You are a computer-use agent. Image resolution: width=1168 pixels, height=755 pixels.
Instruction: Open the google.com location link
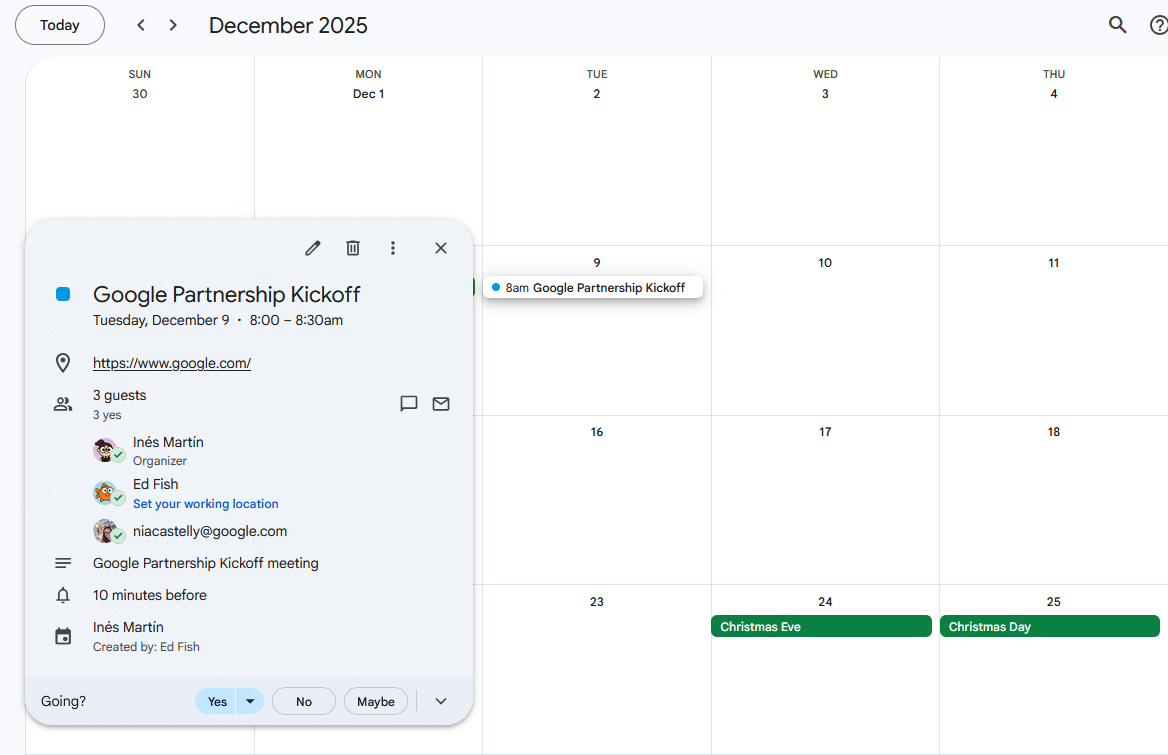coord(172,363)
